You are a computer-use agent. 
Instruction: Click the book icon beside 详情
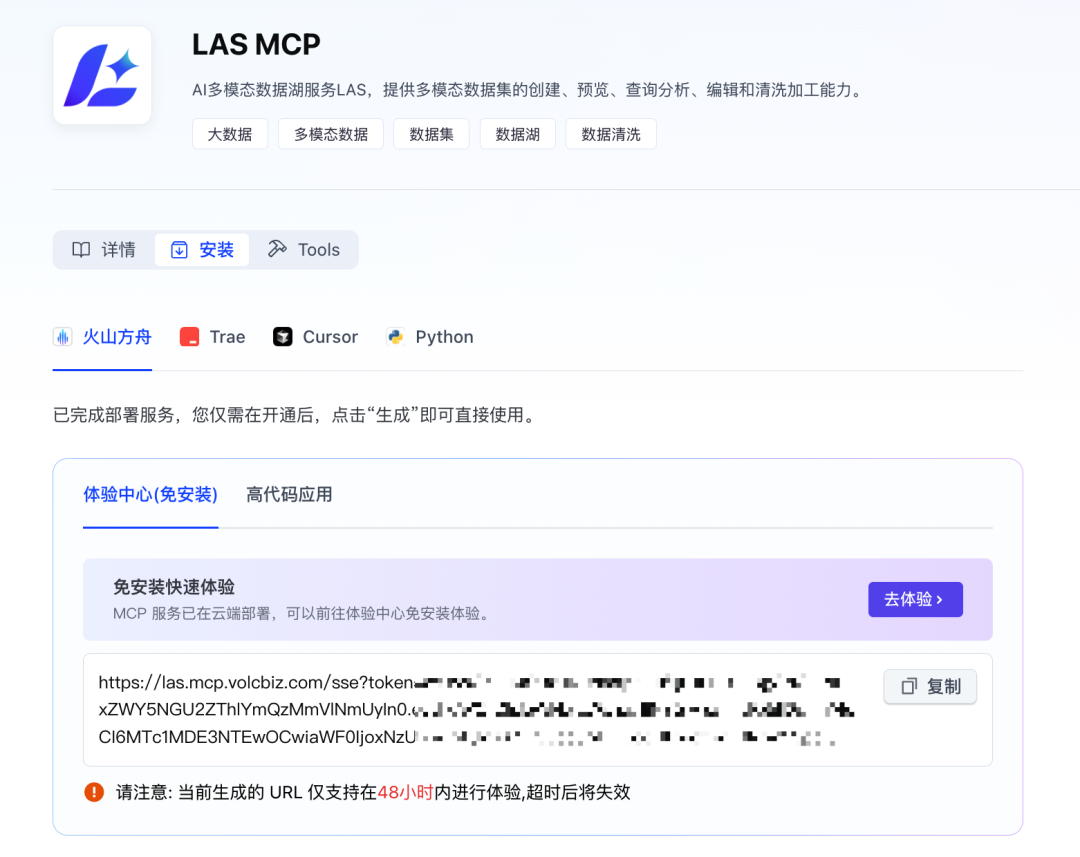coord(81,249)
